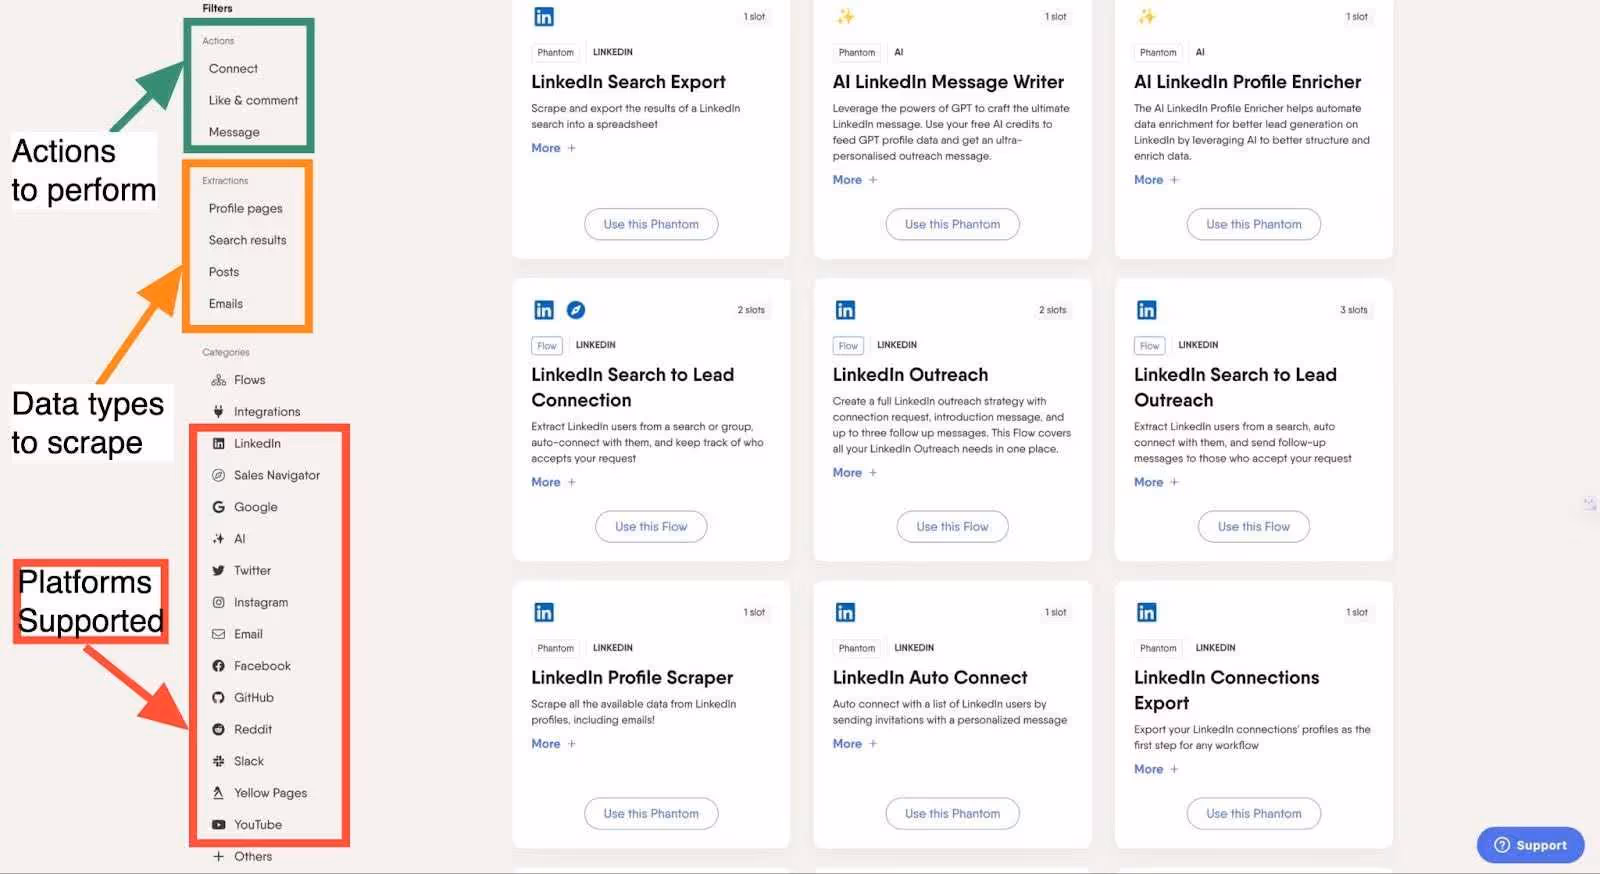Screen dimensions: 1600x874
Task: Click the Facebook icon in sidebar
Action: point(218,666)
